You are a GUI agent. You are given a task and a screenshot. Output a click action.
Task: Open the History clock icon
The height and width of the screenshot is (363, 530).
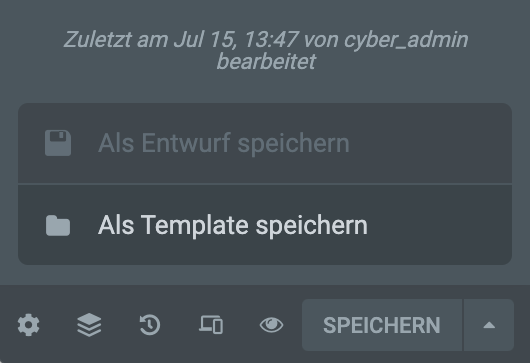coord(150,325)
